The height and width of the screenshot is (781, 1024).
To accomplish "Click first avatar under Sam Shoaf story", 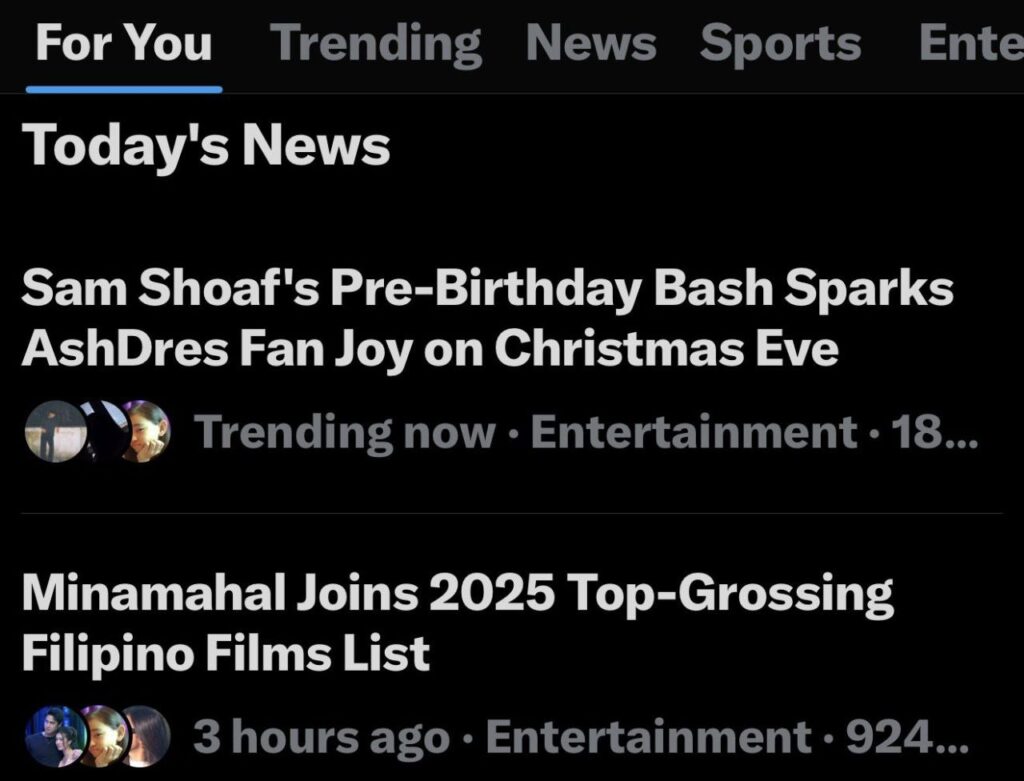I will click(52, 432).
